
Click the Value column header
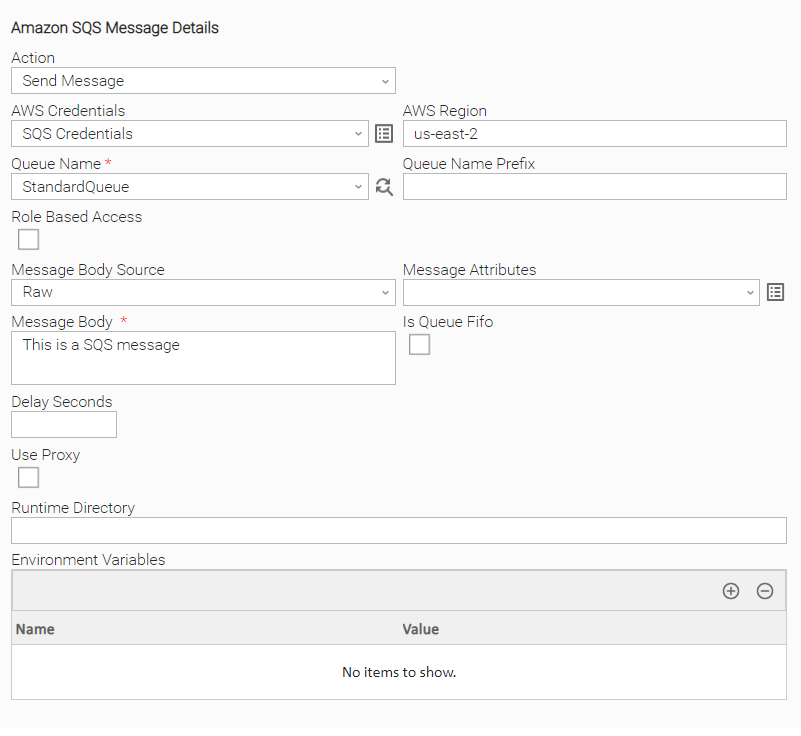pos(420,629)
